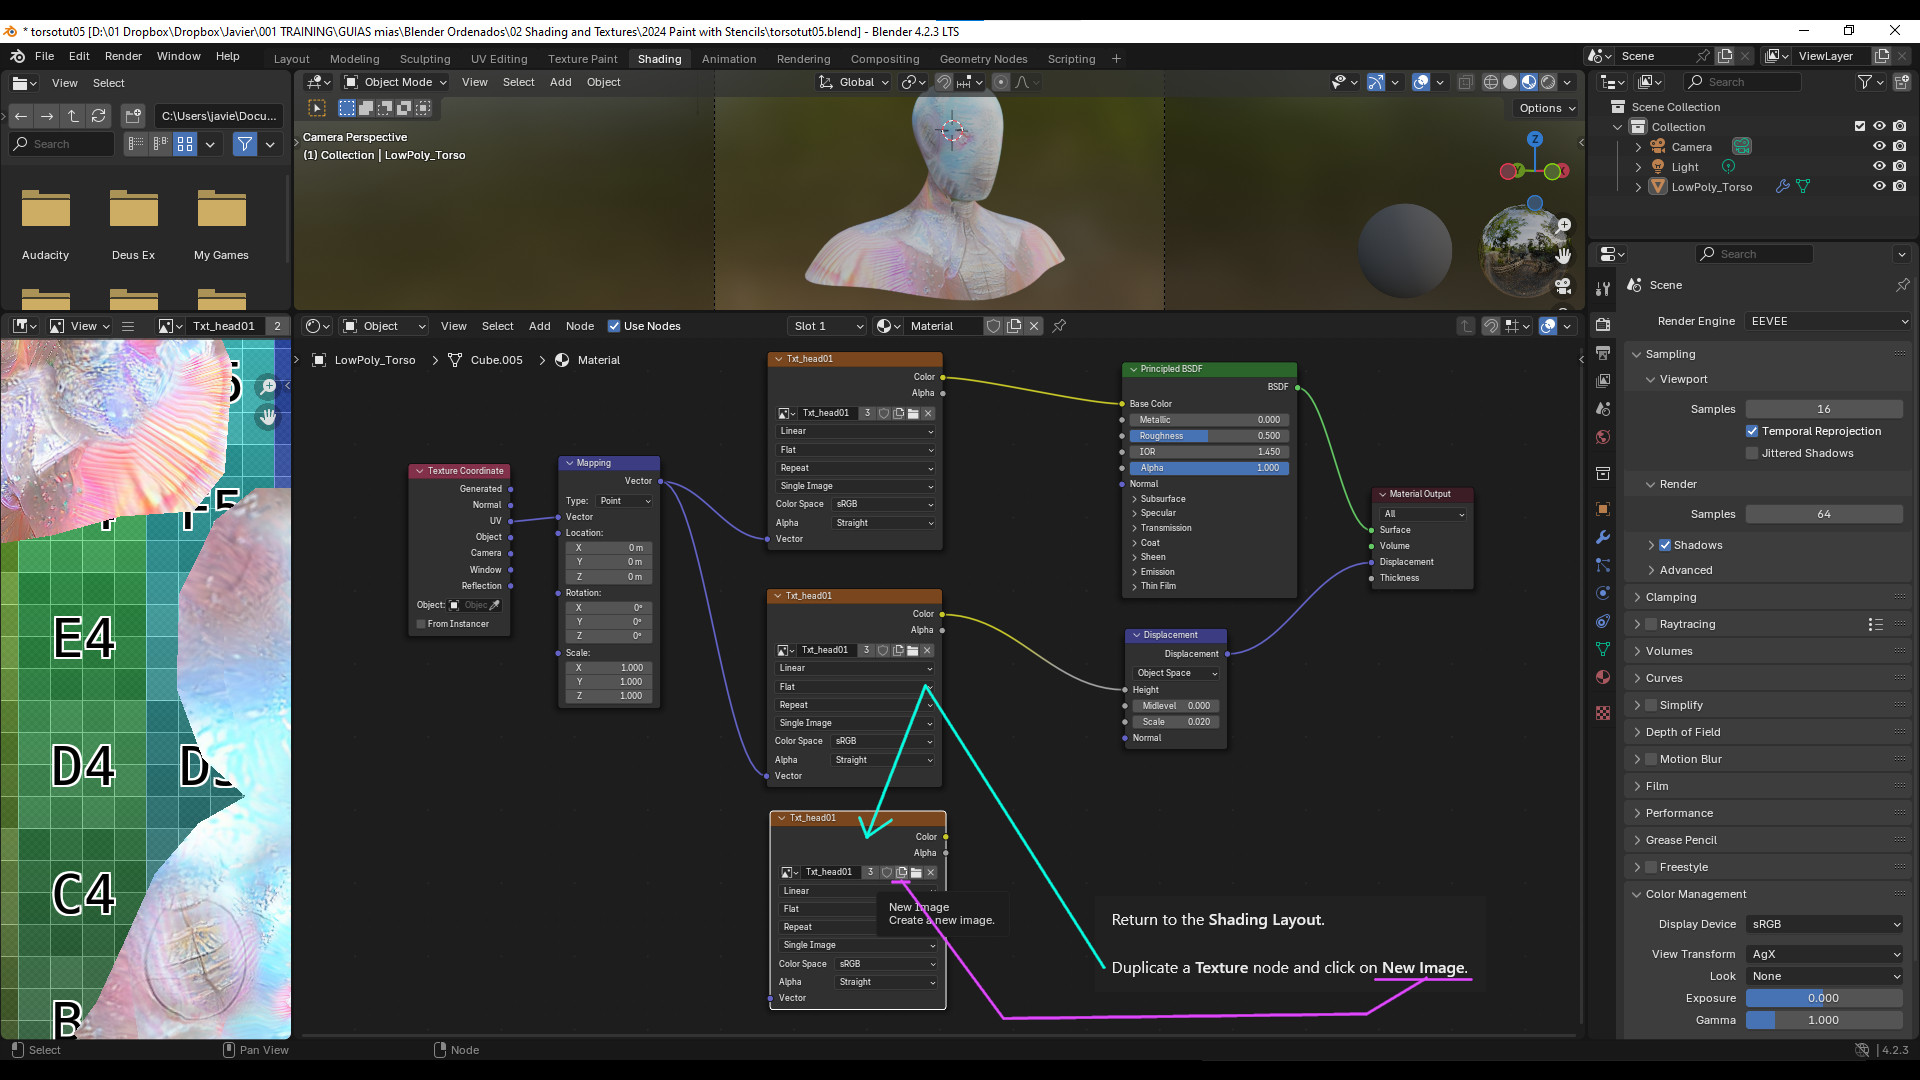The image size is (1920, 1080).
Task: Open the Render menu in top bar
Action: coord(123,56)
